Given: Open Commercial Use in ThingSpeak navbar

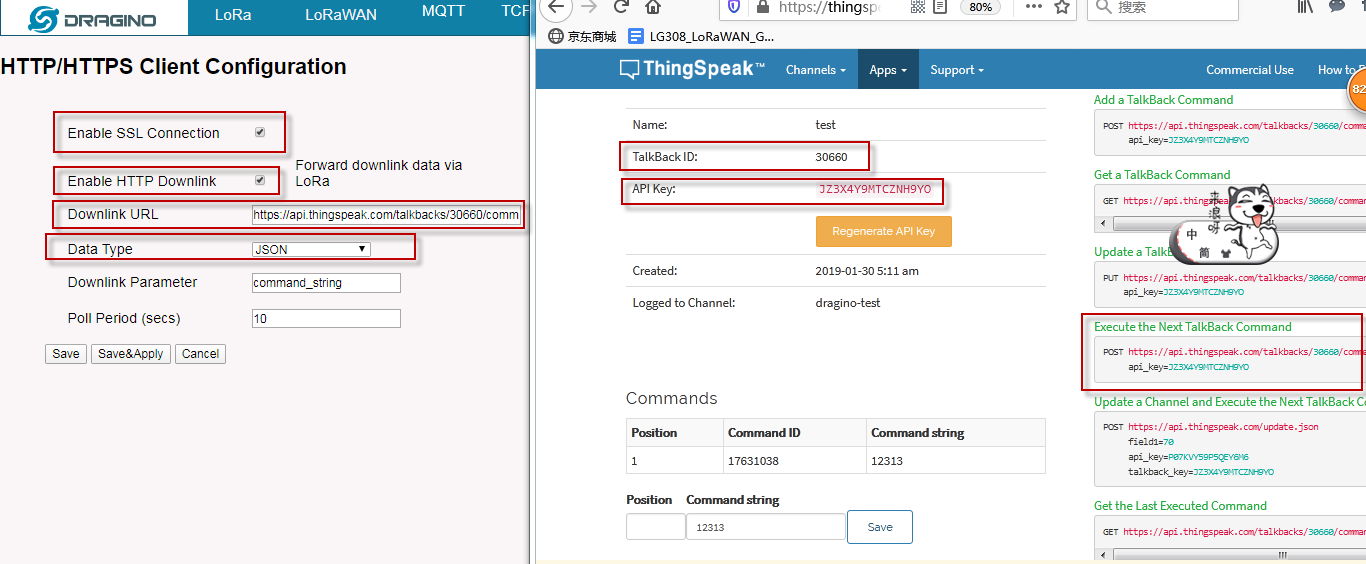Looking at the screenshot, I should tap(1250, 70).
